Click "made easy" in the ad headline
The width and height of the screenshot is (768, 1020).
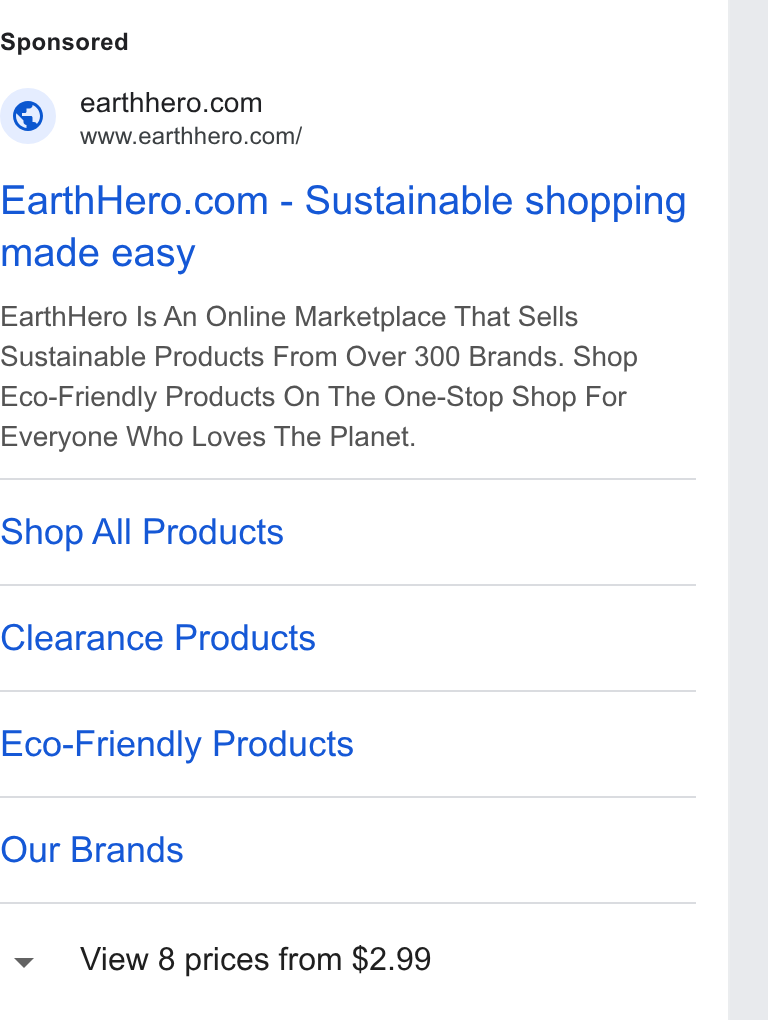tap(98, 253)
